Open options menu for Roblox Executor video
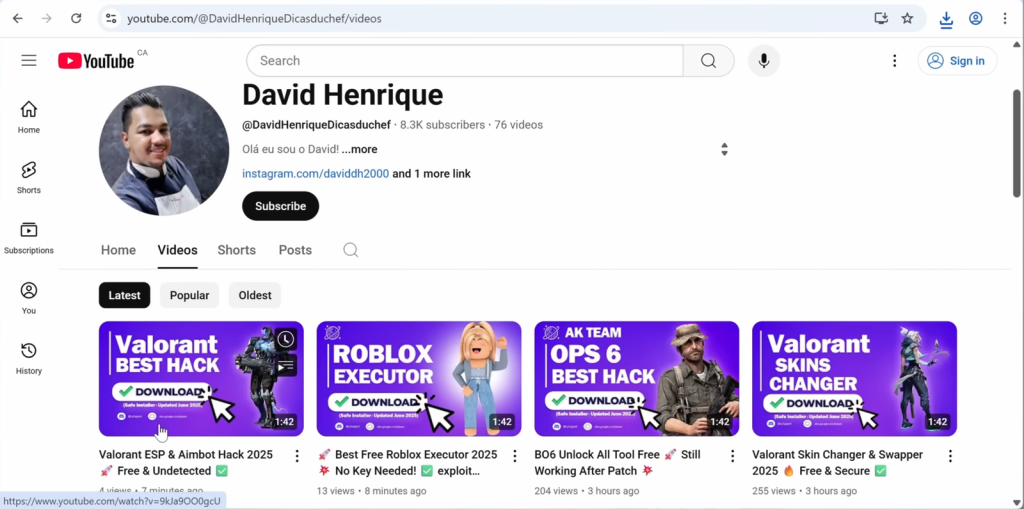Image resolution: width=1024 pixels, height=509 pixels. 515,456
